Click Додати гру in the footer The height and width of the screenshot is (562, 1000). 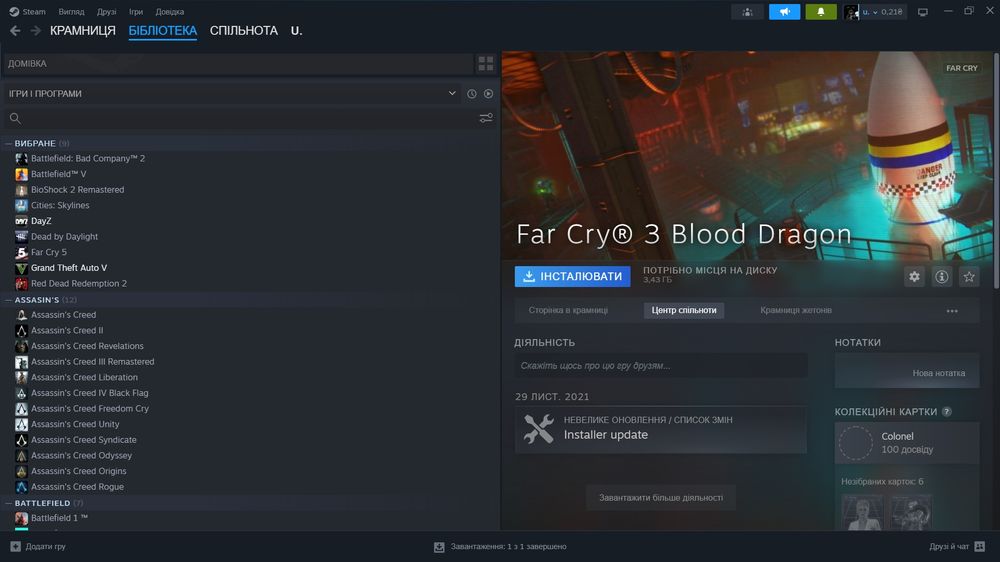[45, 547]
